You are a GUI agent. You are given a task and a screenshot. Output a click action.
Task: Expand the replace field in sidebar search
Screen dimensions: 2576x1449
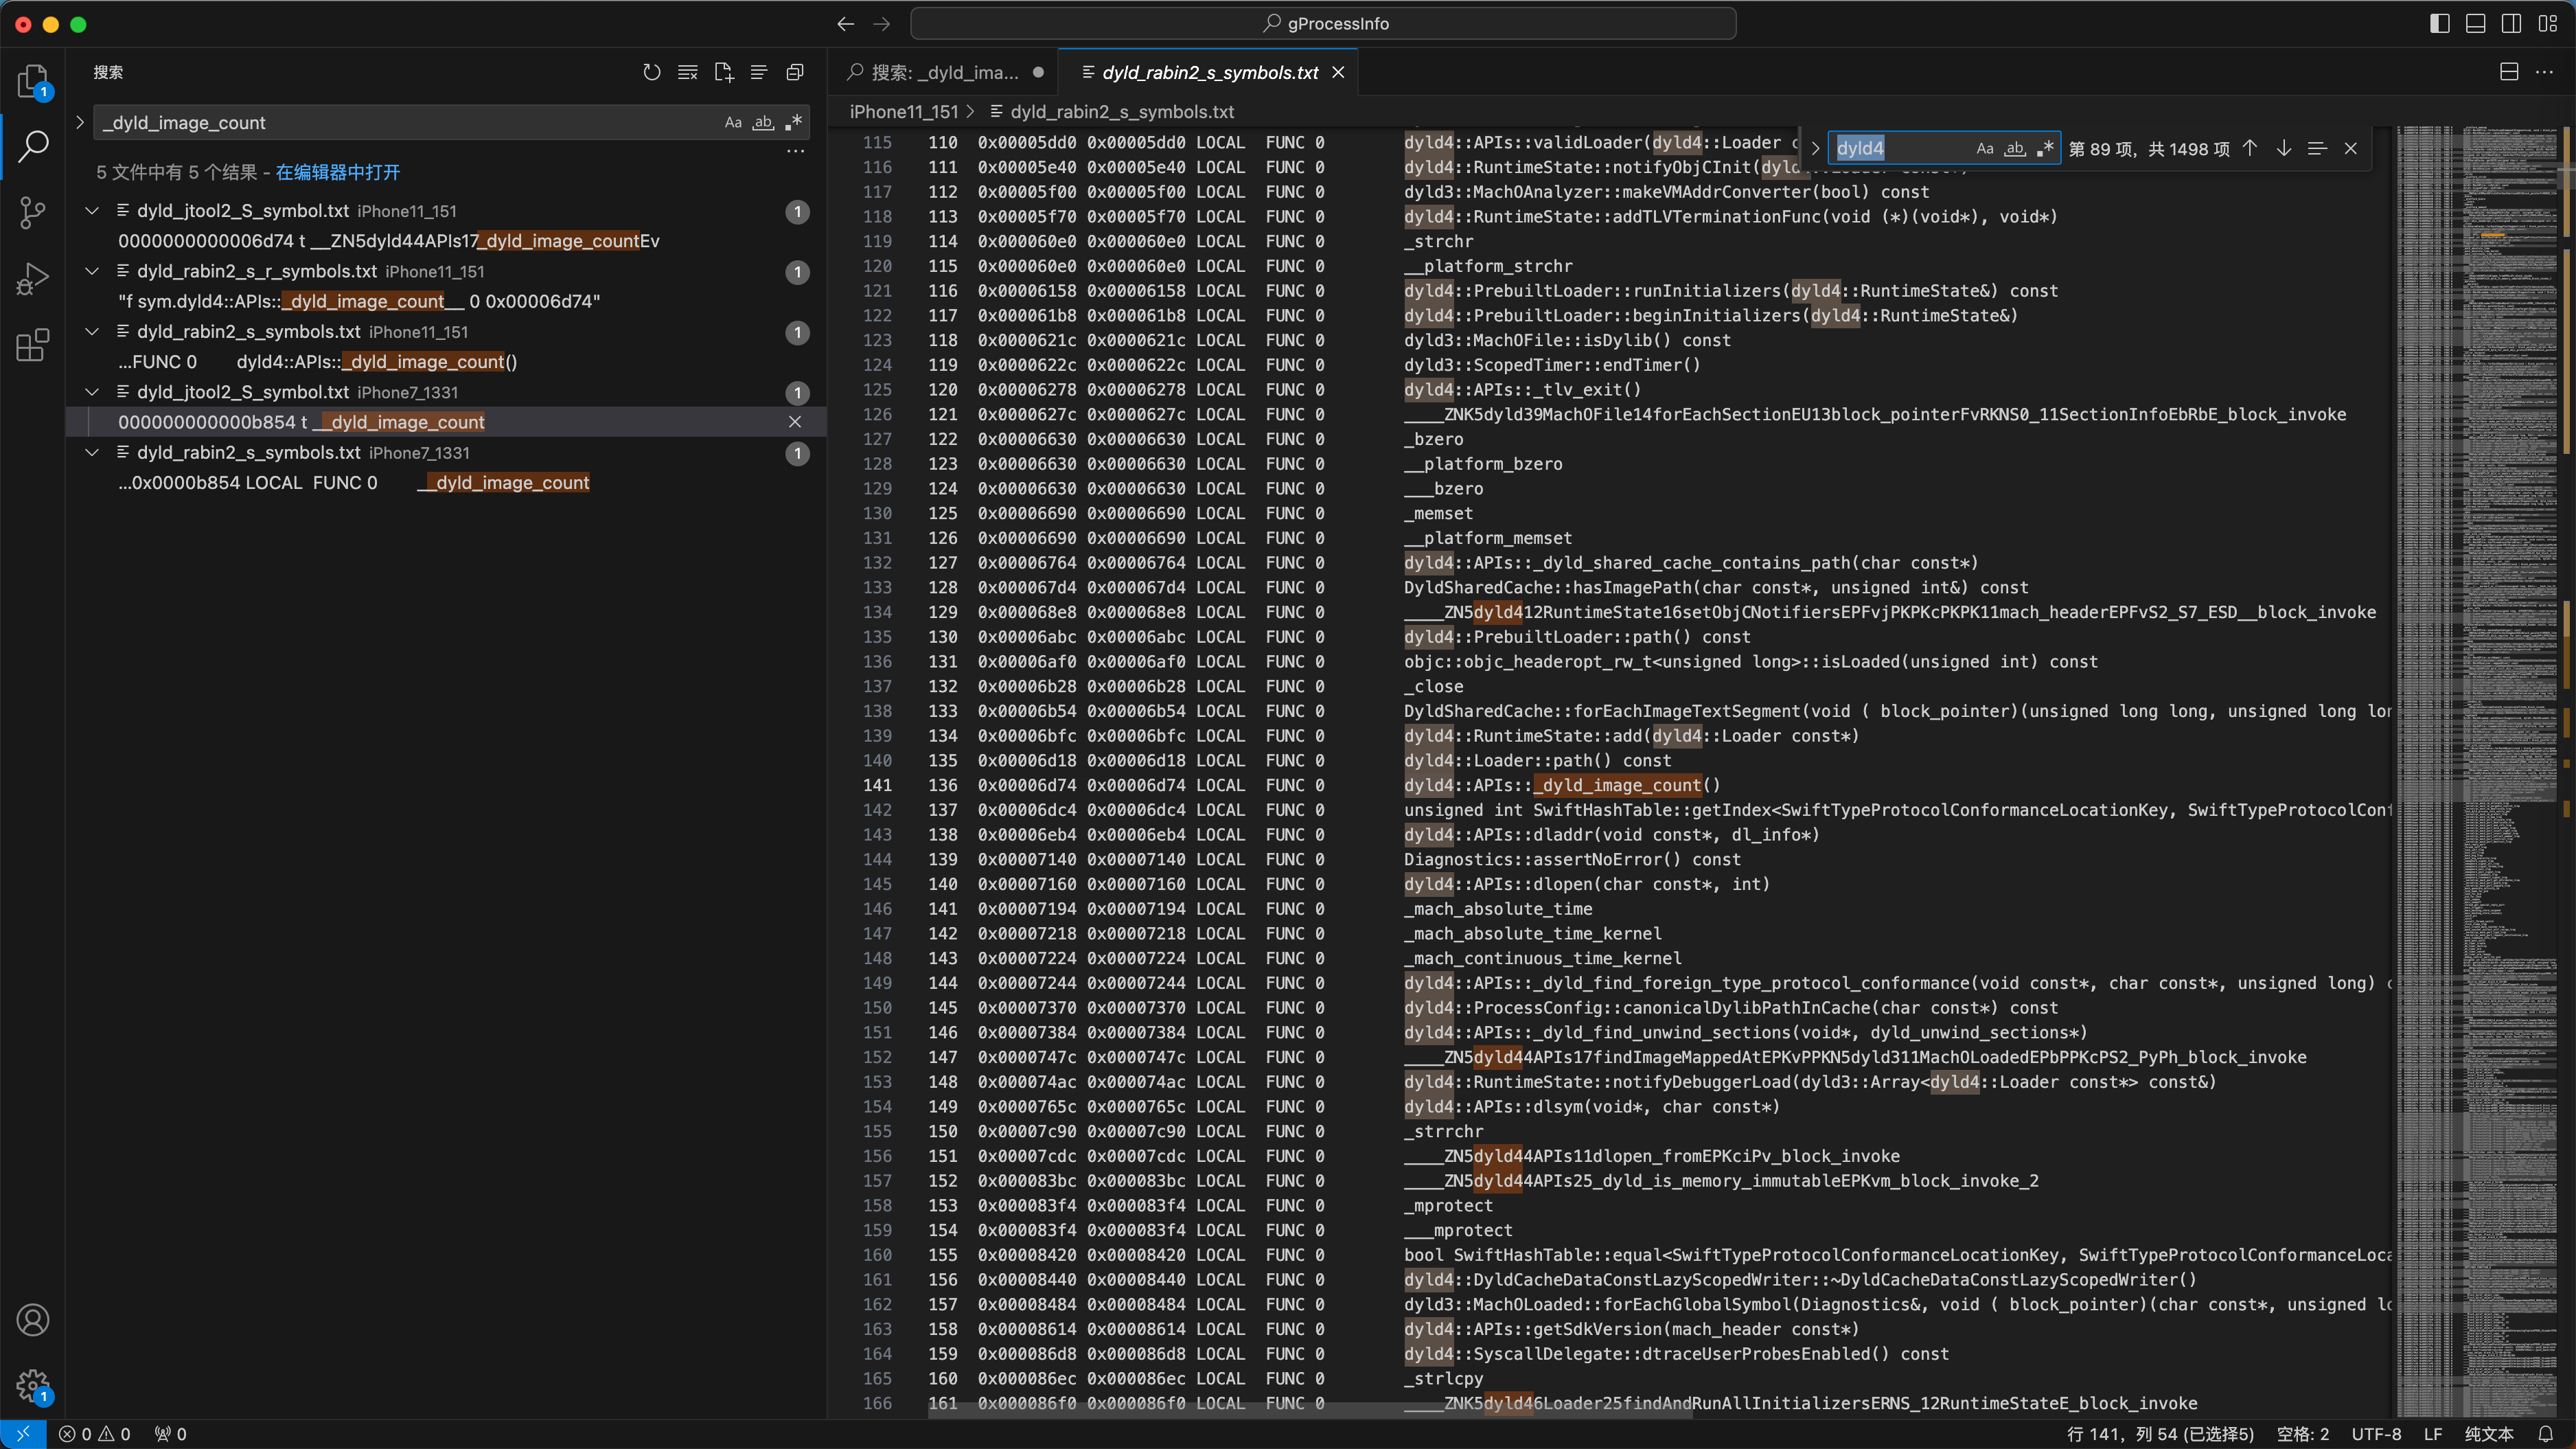[x=80, y=122]
